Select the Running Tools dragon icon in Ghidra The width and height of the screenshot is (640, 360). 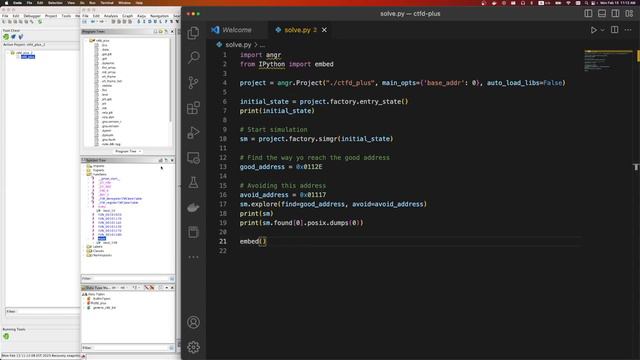tap(6, 336)
